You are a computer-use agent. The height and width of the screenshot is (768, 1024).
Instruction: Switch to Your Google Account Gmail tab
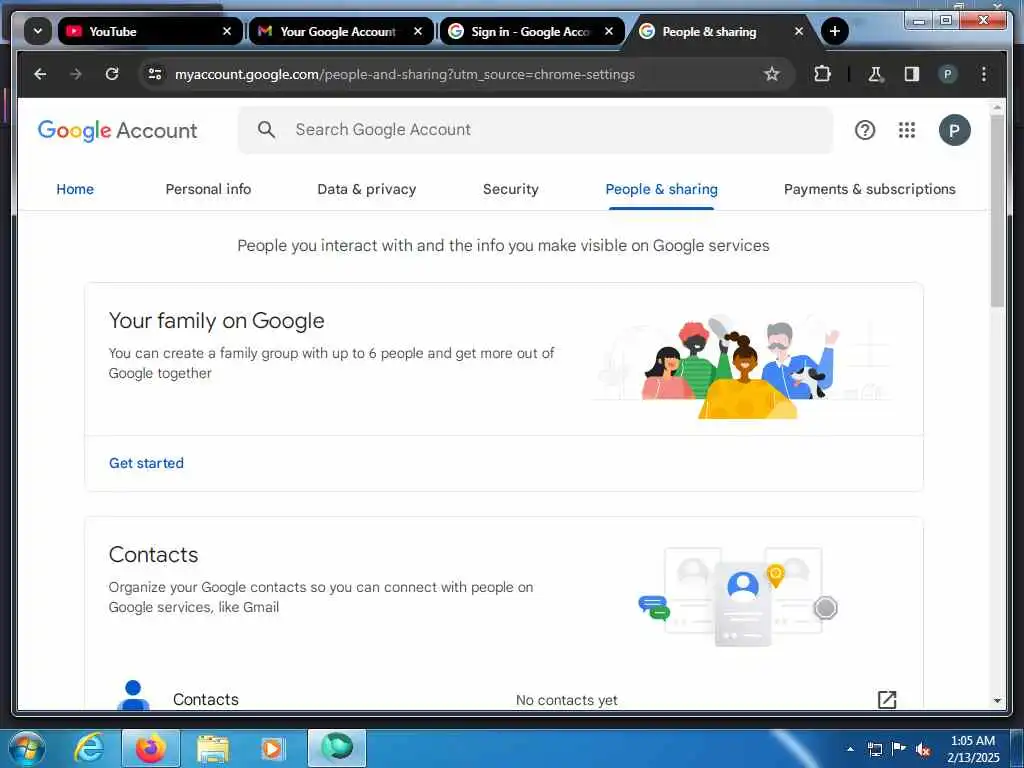click(341, 31)
